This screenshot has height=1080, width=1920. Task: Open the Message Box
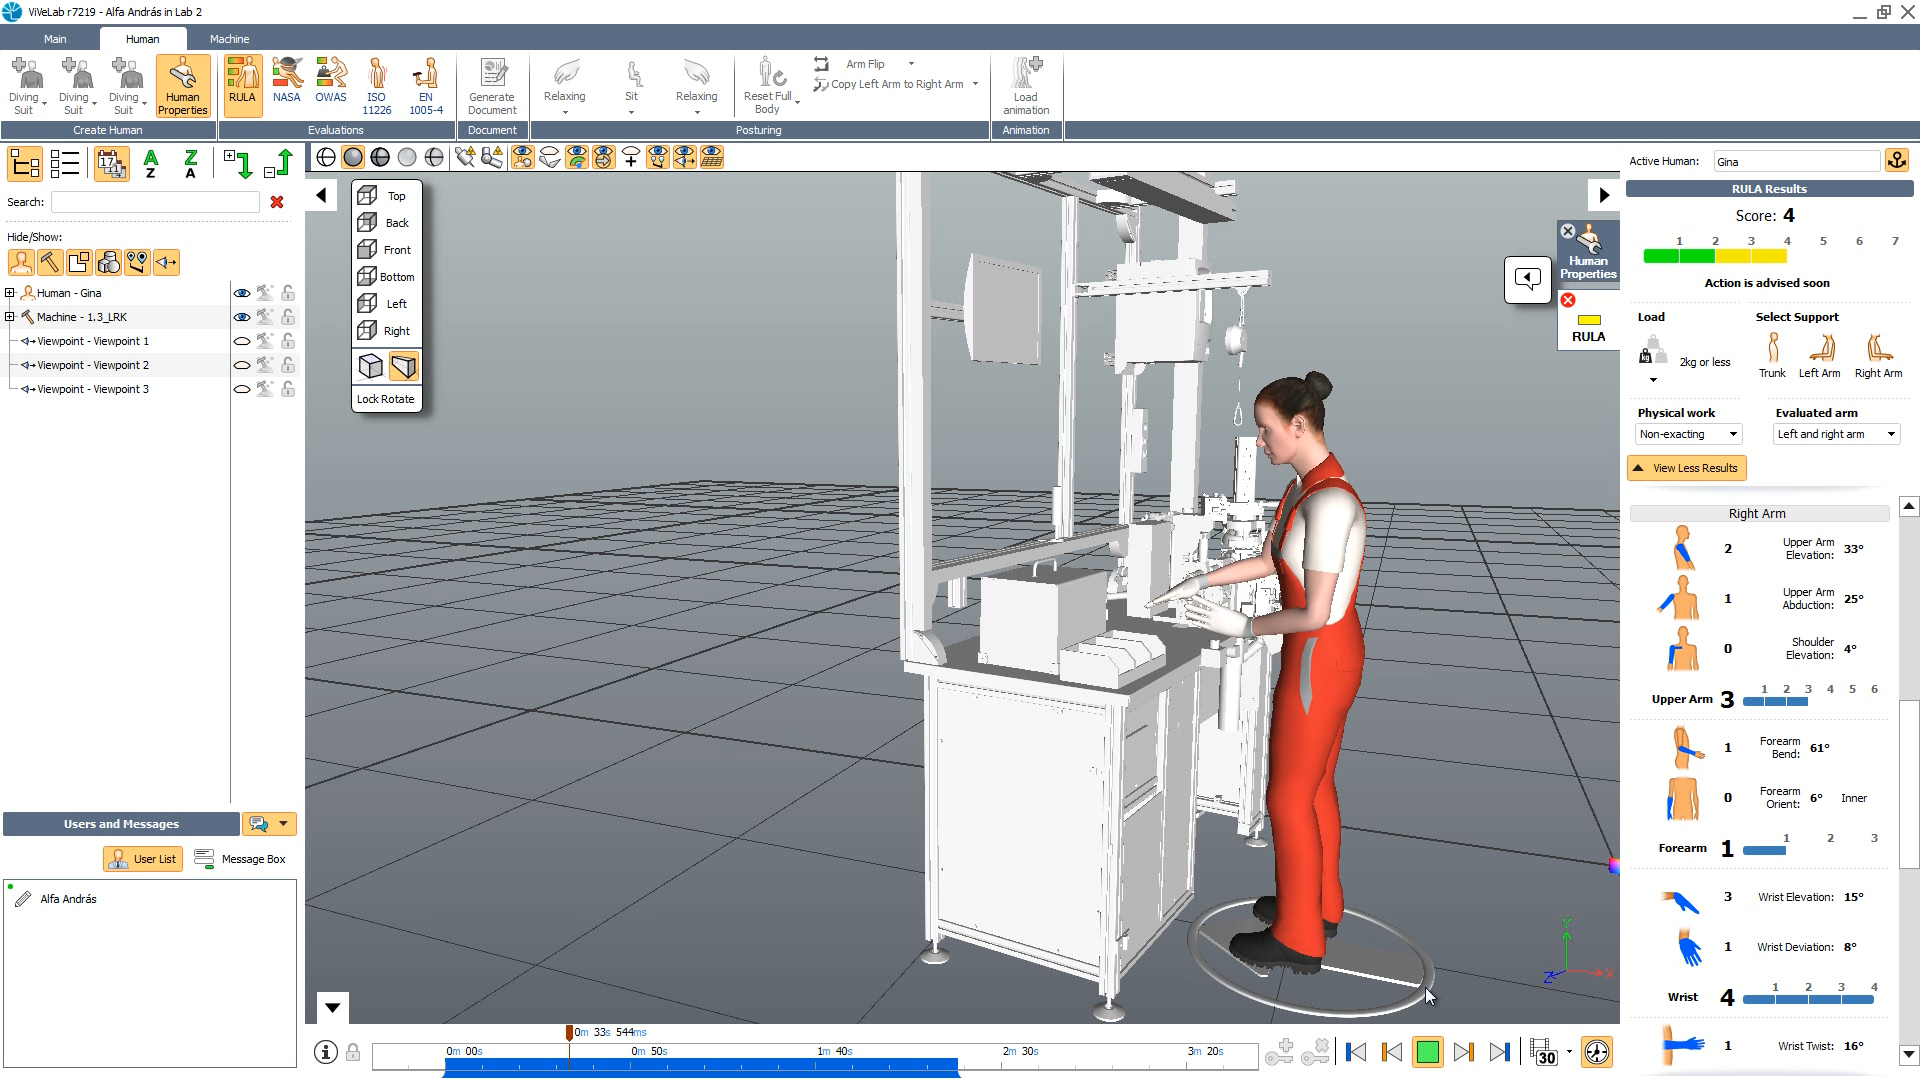(240, 859)
